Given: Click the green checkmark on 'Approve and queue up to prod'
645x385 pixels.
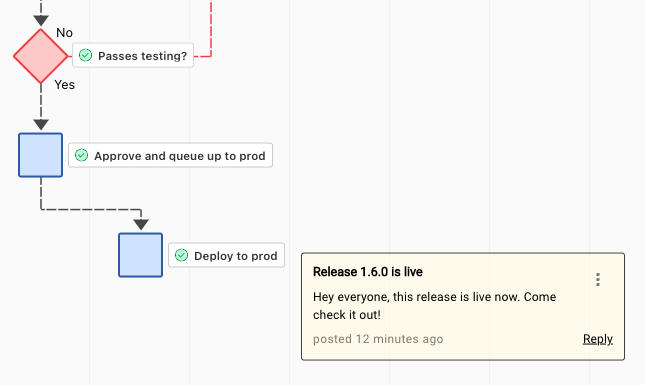Looking at the screenshot, I should pos(81,155).
